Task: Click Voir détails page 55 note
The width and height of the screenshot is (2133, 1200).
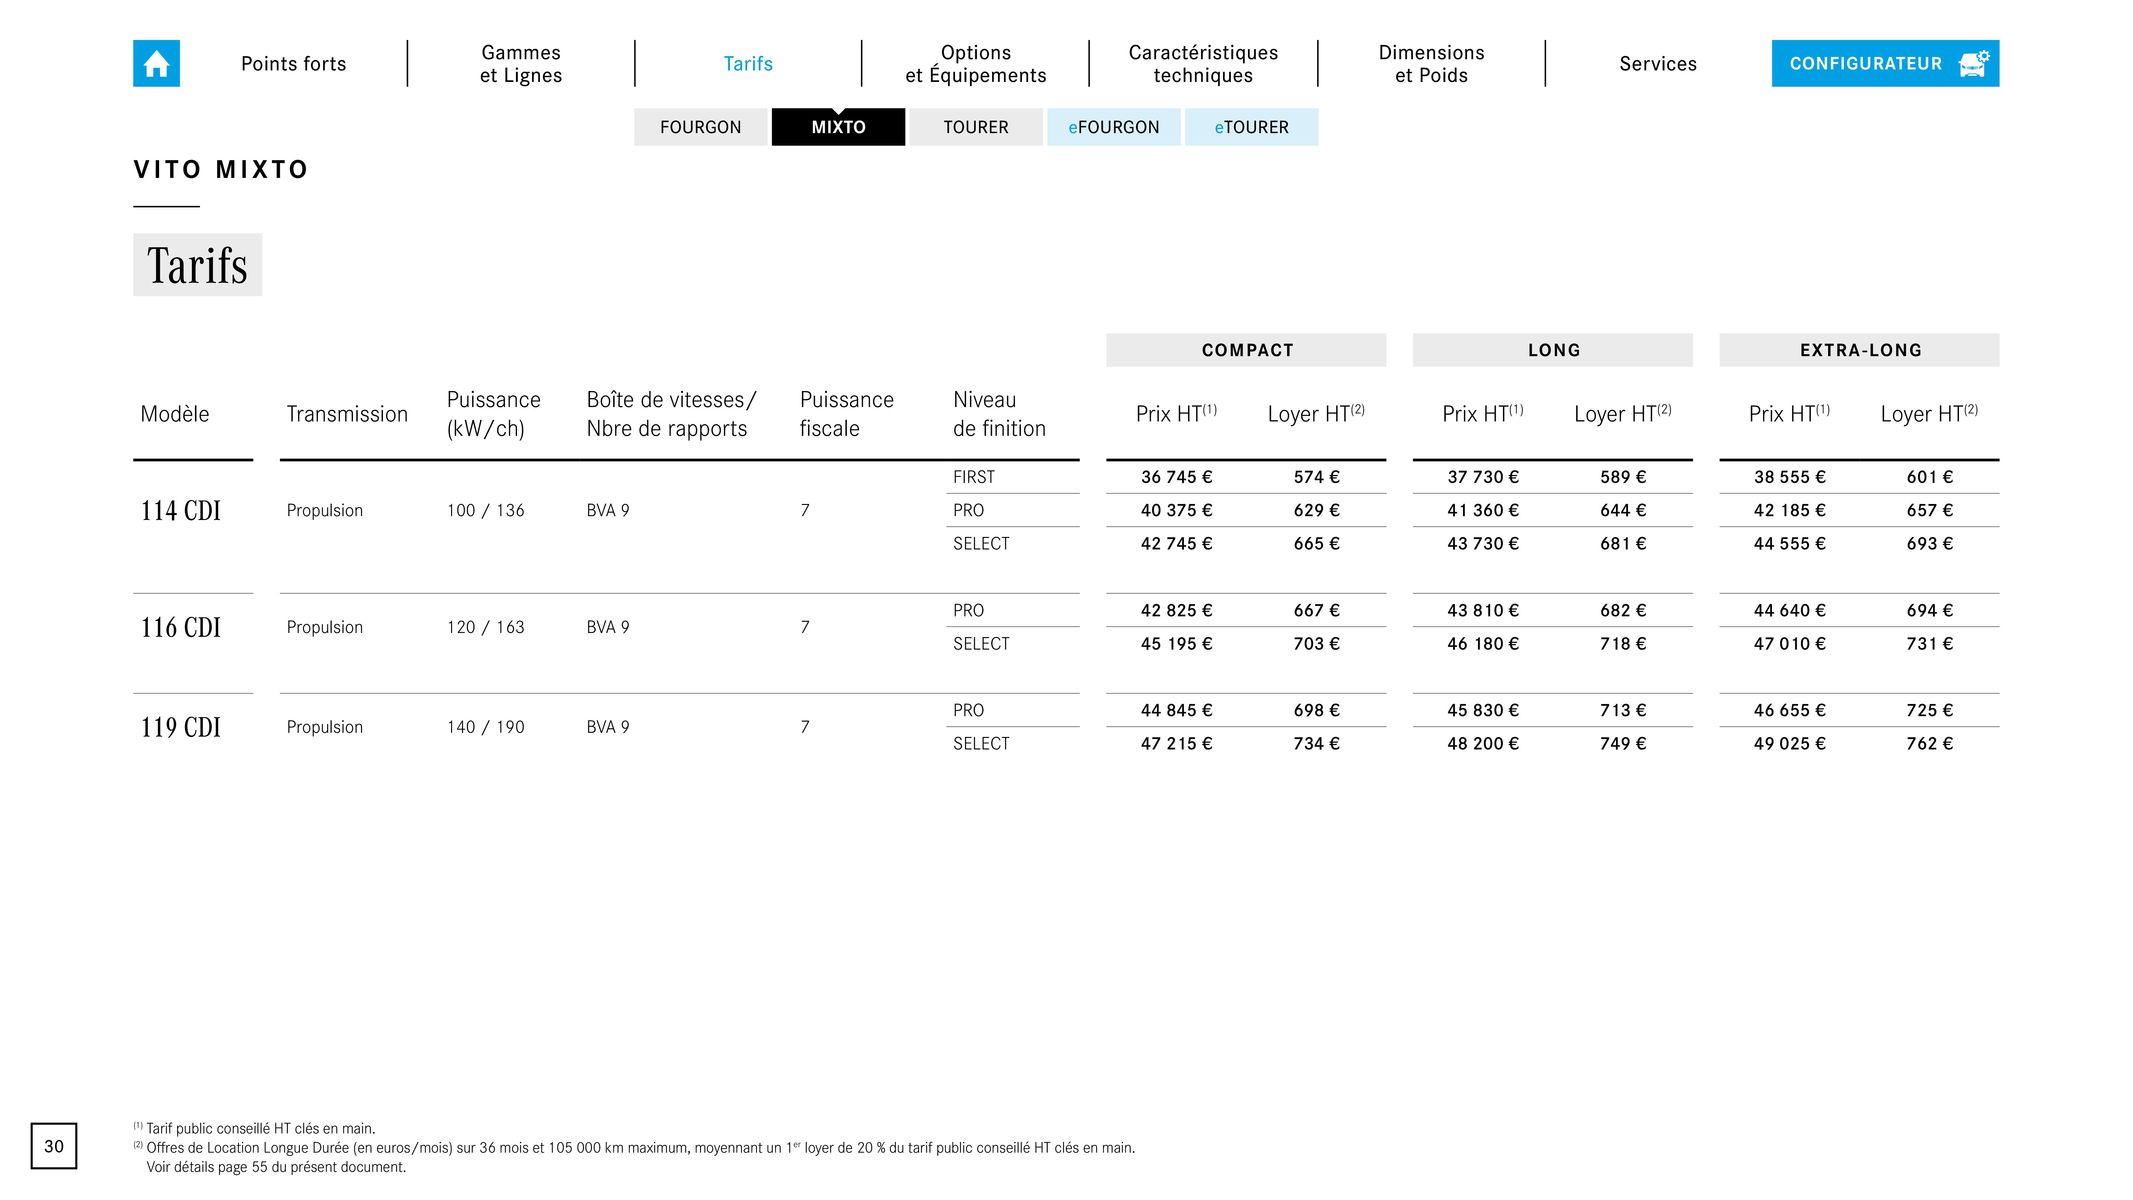Action: click(x=276, y=1167)
